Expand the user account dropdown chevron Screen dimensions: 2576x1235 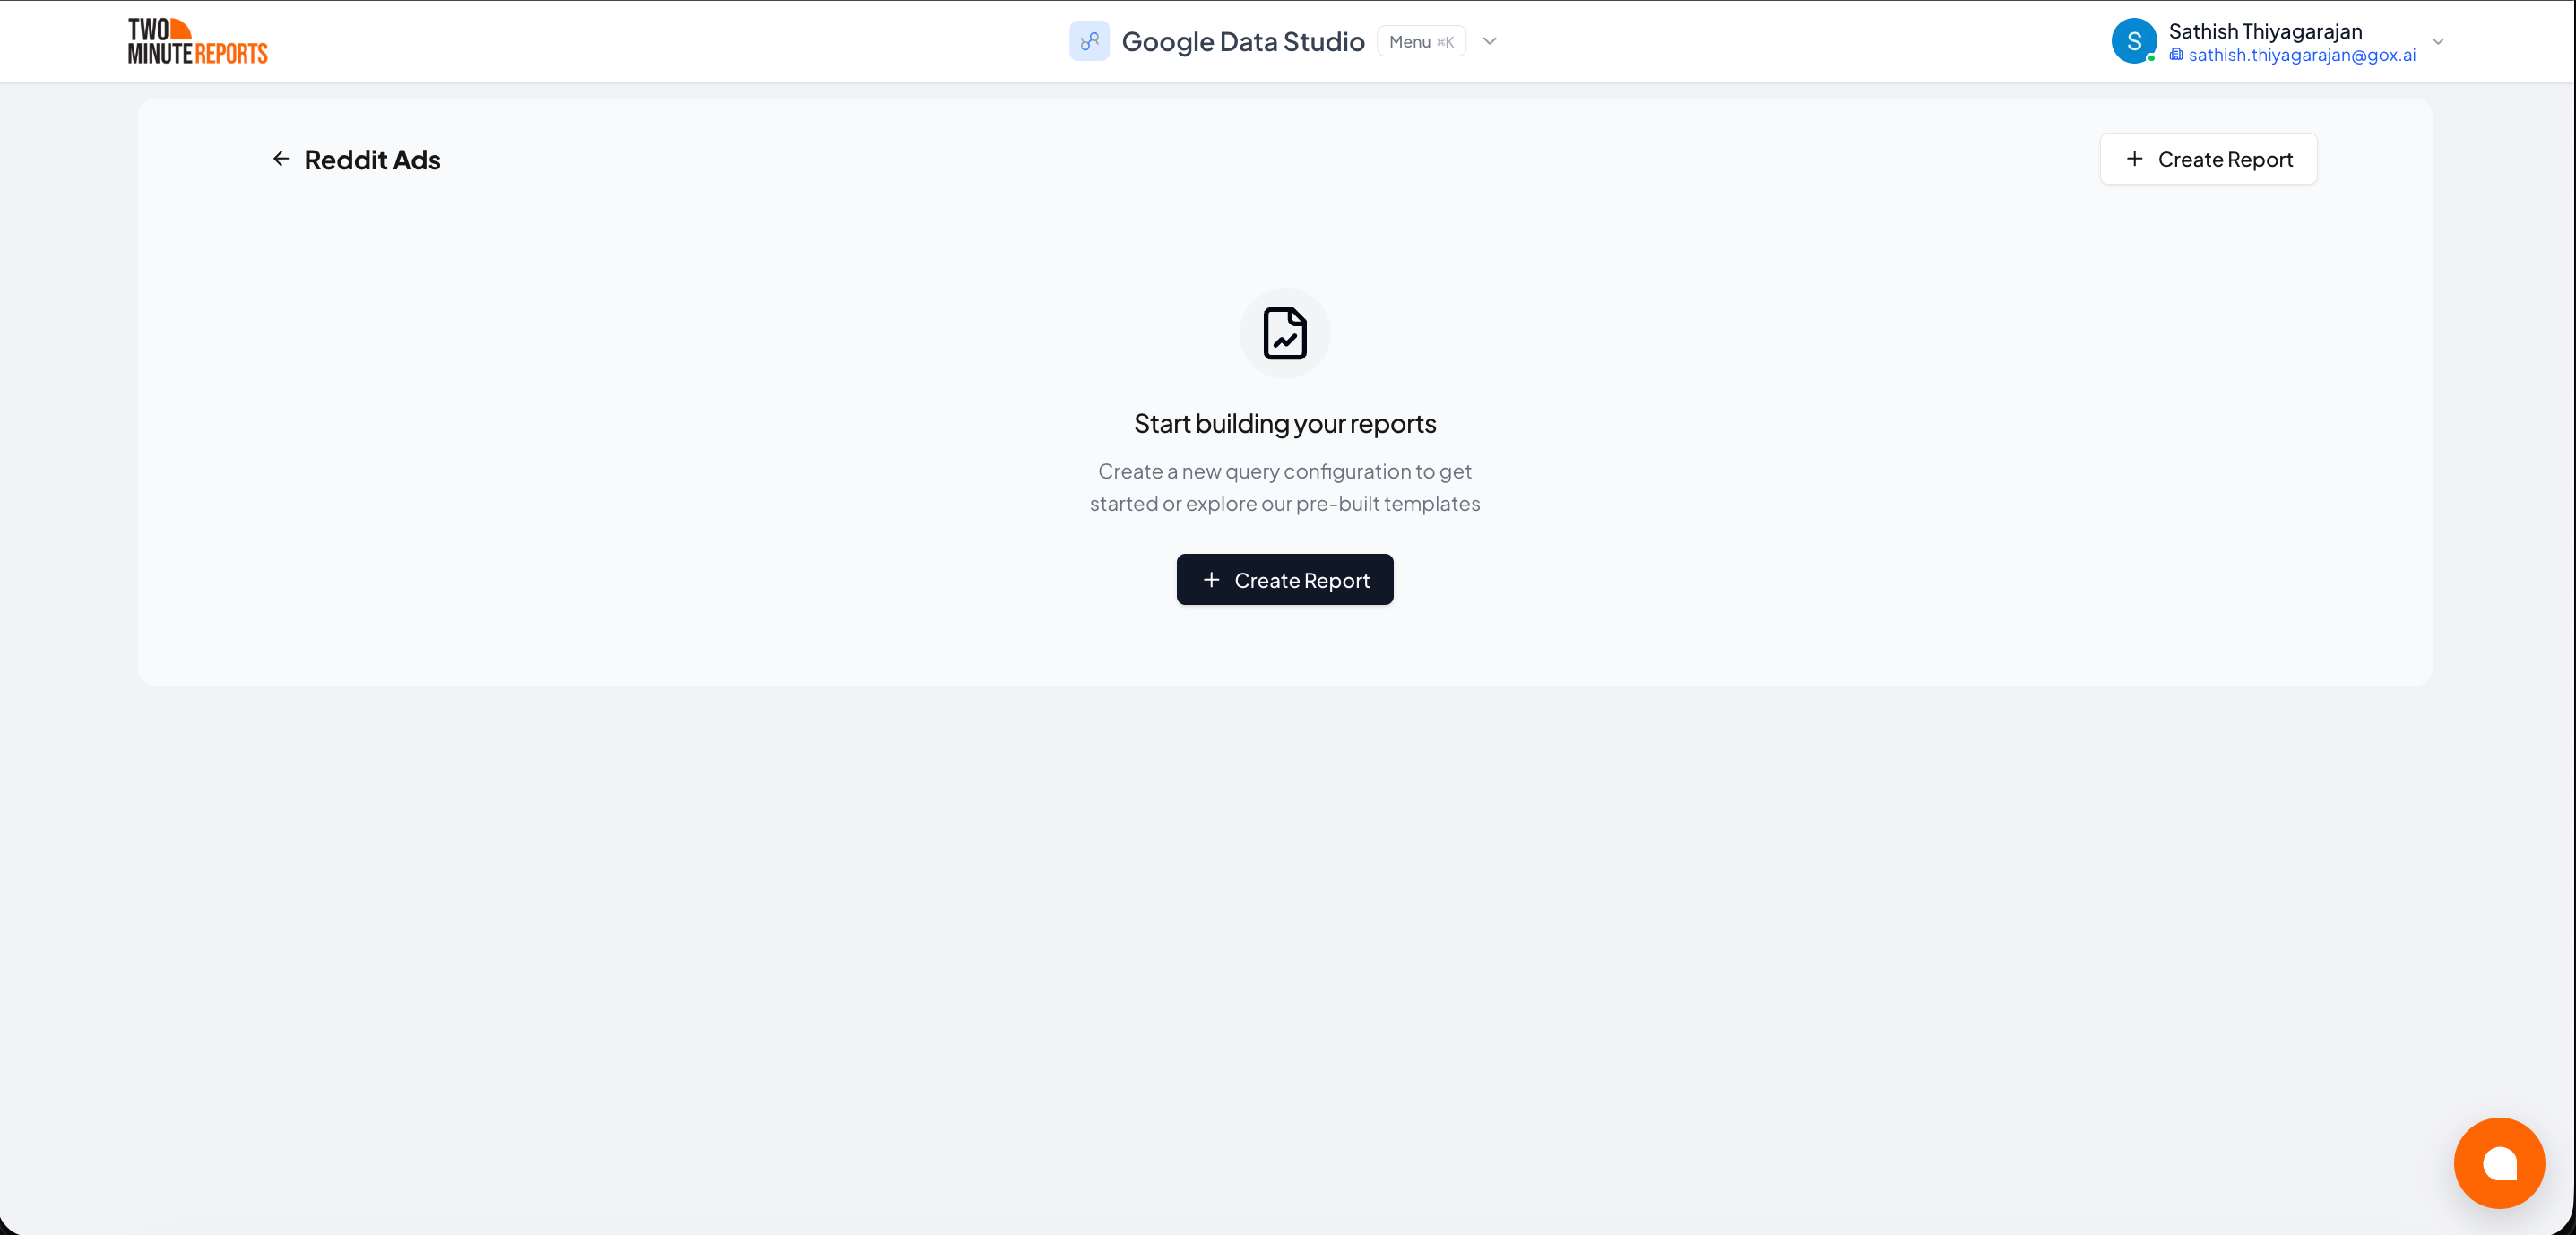click(x=2438, y=41)
